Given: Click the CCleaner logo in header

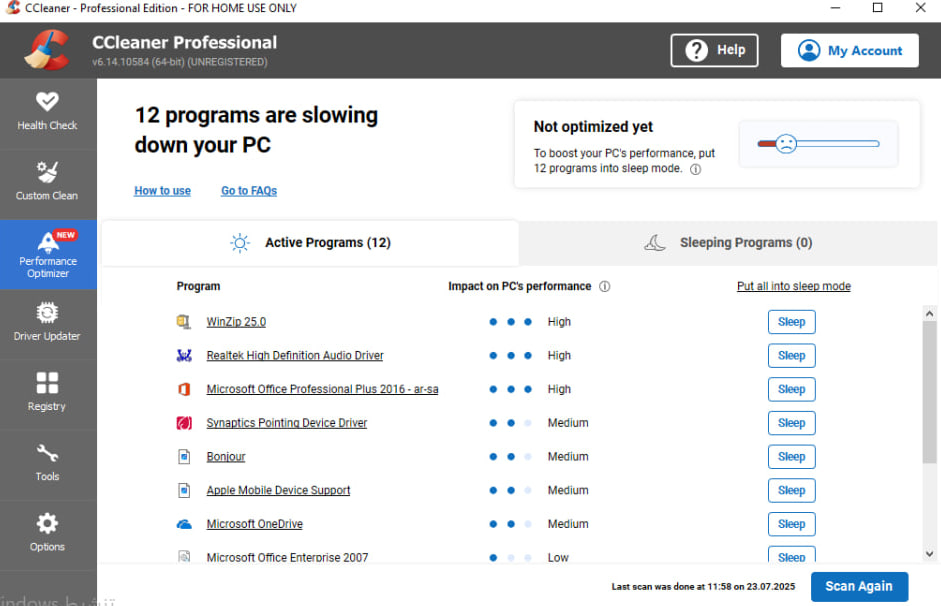Looking at the screenshot, I should [x=47, y=50].
